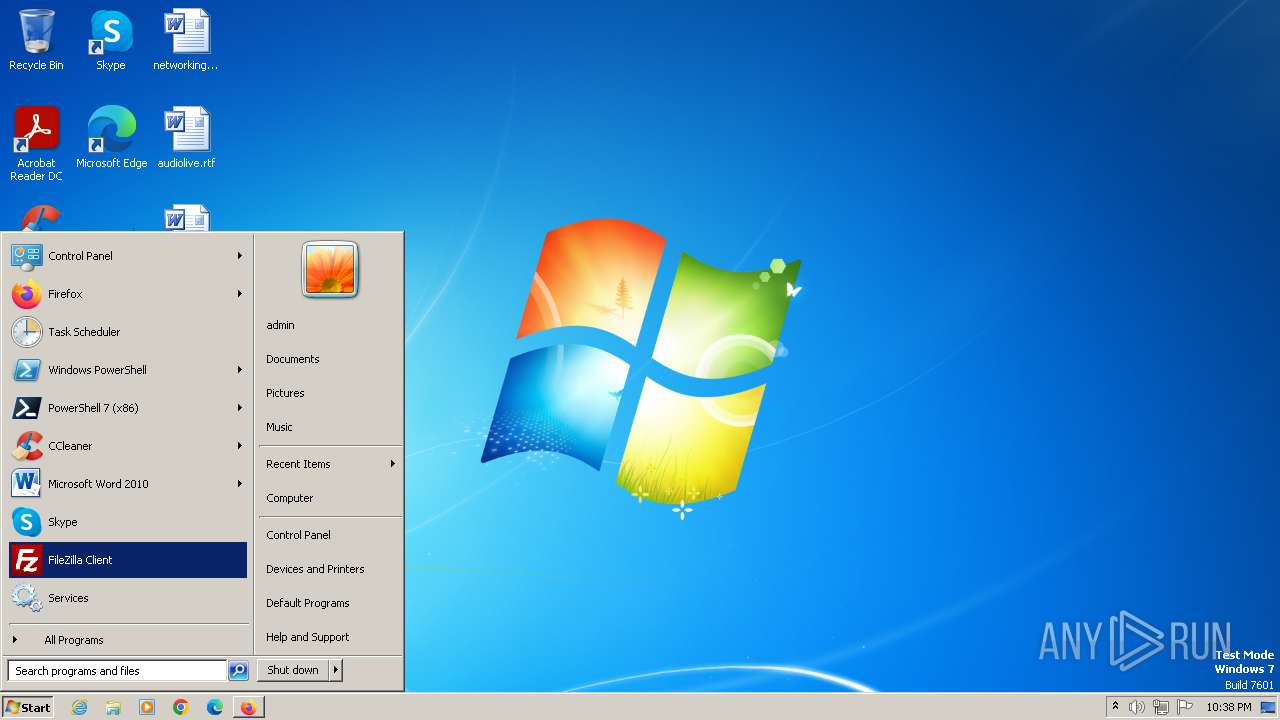The height and width of the screenshot is (720, 1280).
Task: Open Control Panel icon in Start menu programs list
Action: click(26, 256)
